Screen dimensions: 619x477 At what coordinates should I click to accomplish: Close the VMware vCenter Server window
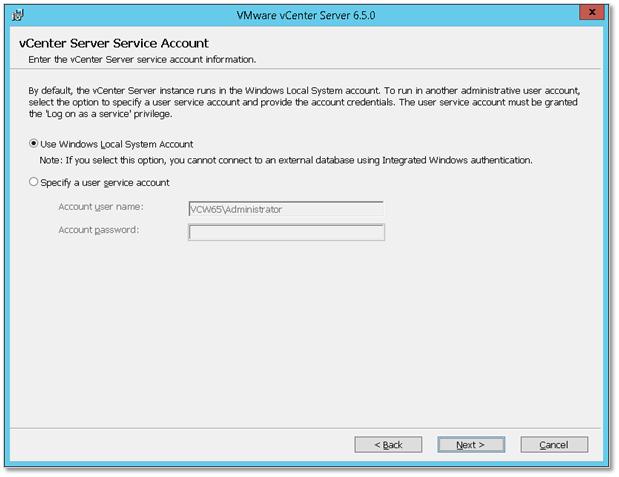592,12
